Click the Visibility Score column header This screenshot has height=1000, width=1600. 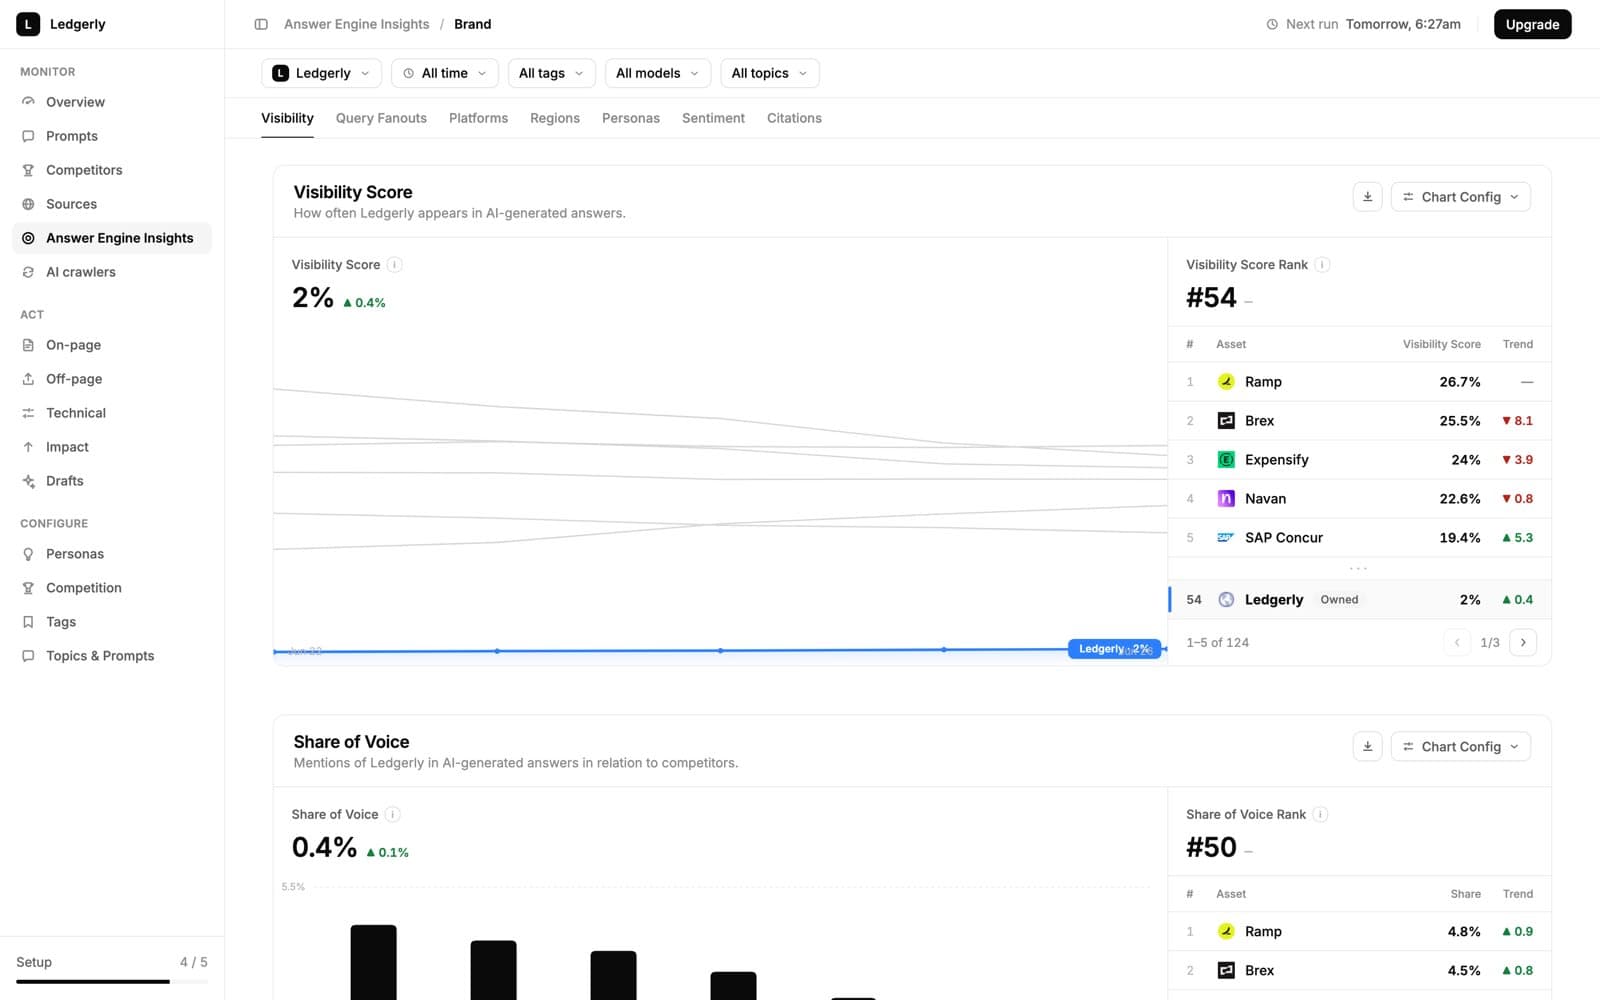coord(1441,344)
